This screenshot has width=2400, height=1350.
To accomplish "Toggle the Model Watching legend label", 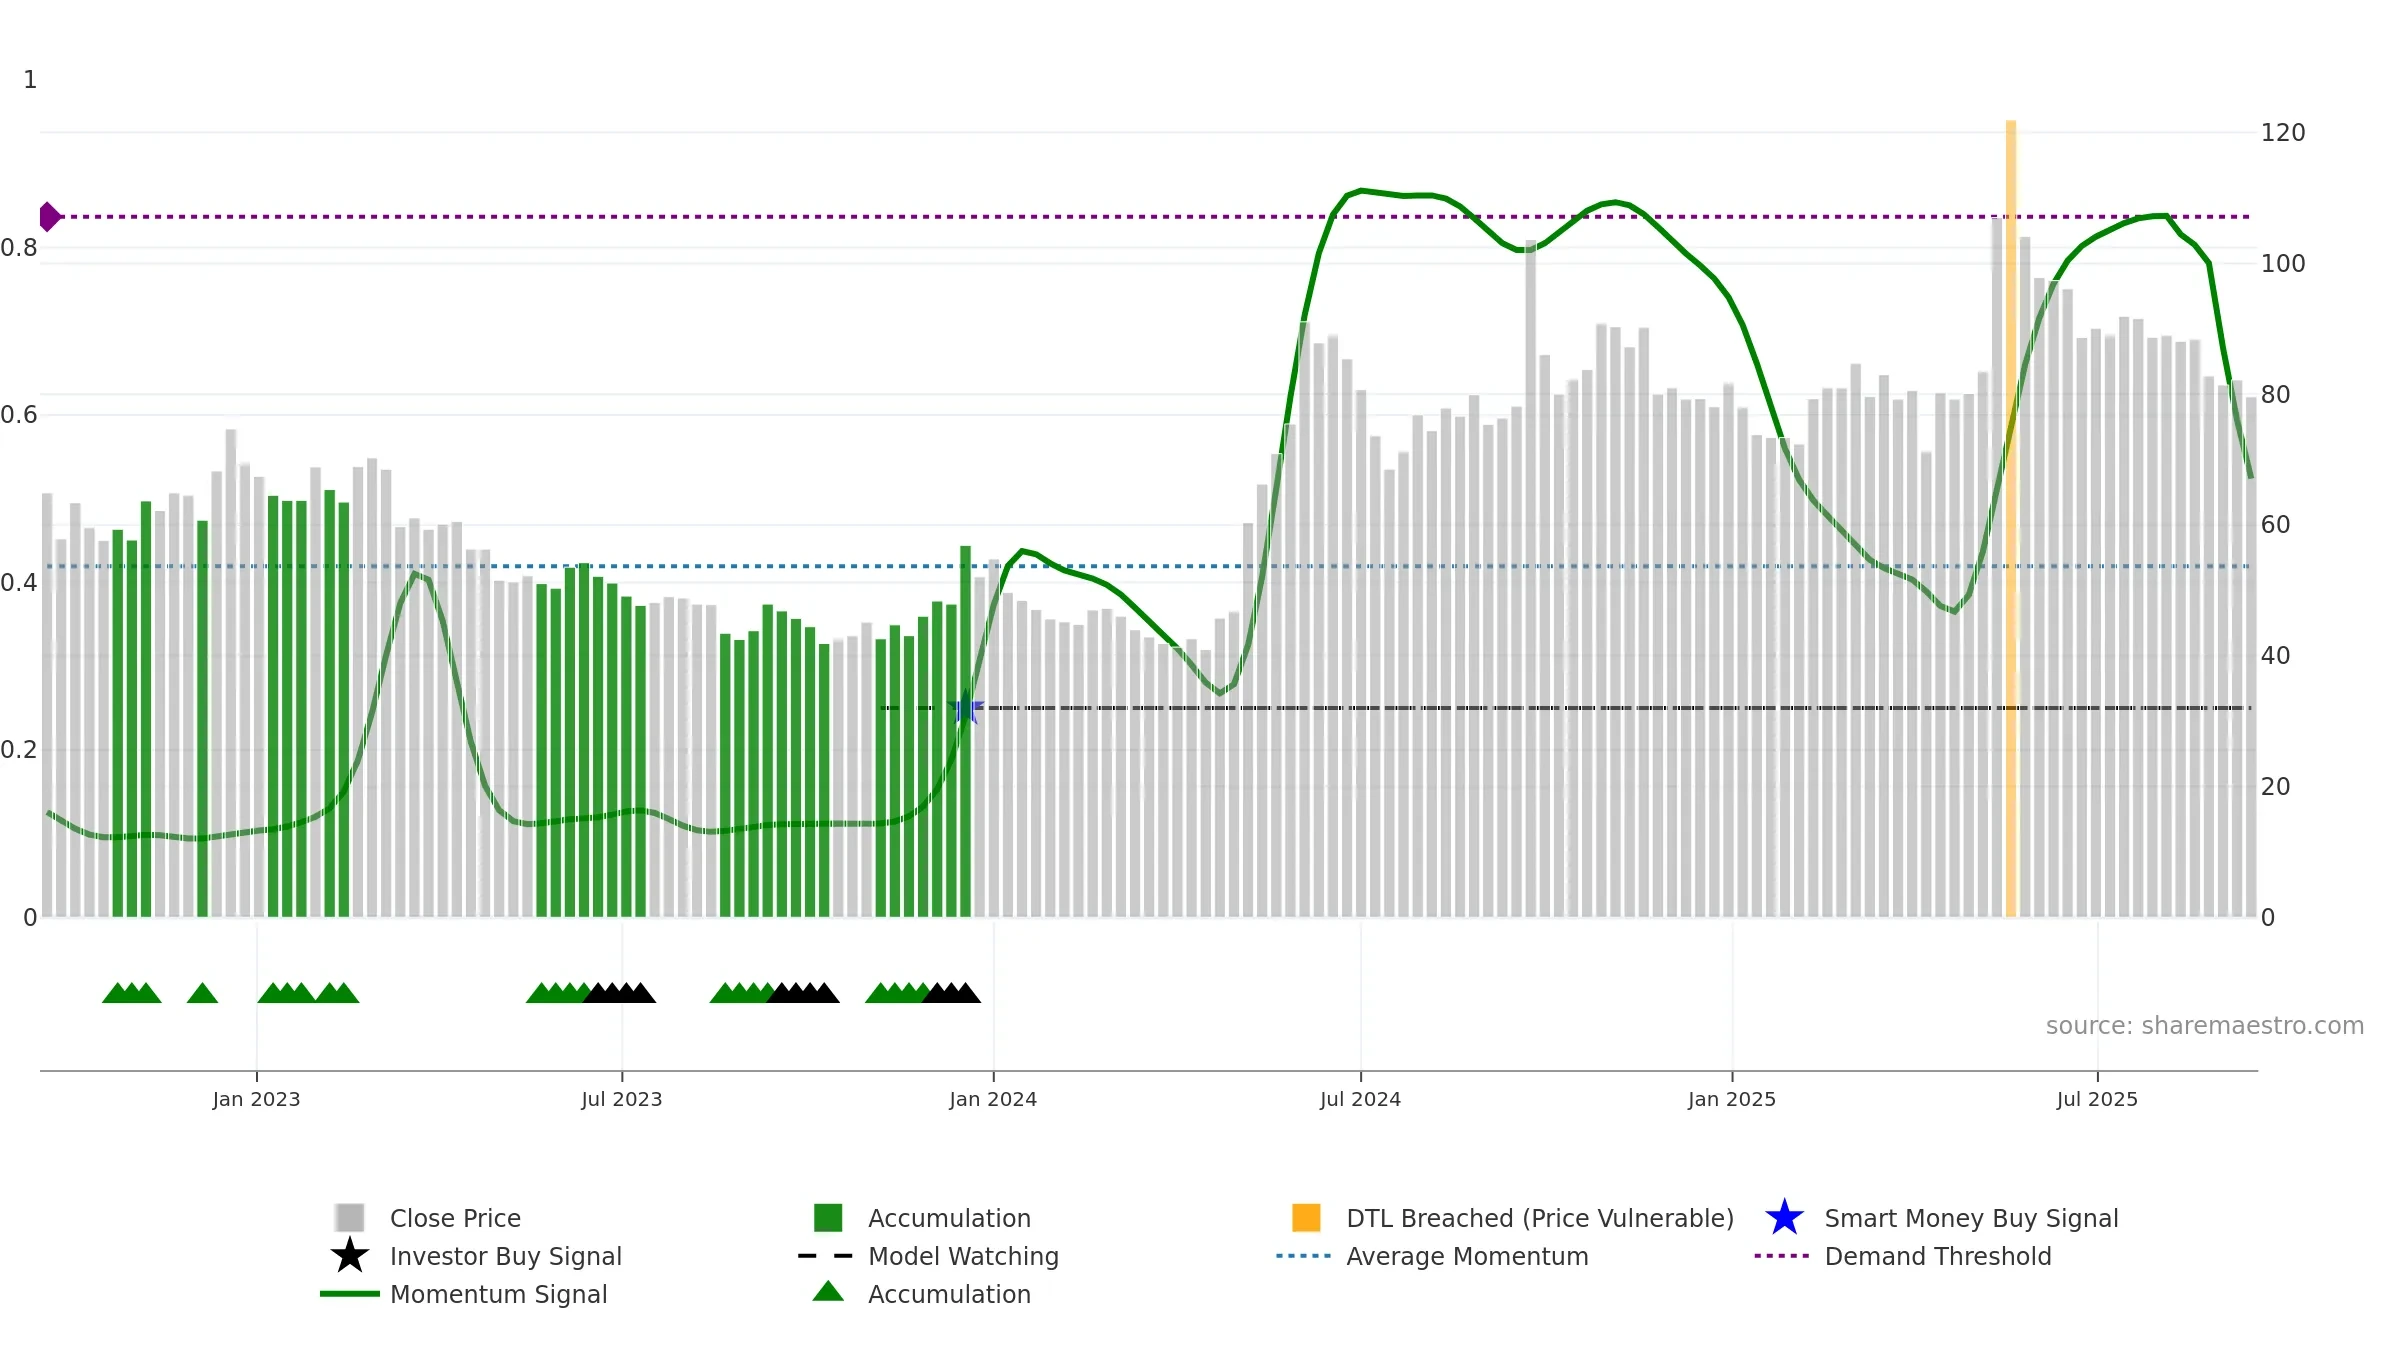I will (963, 1256).
